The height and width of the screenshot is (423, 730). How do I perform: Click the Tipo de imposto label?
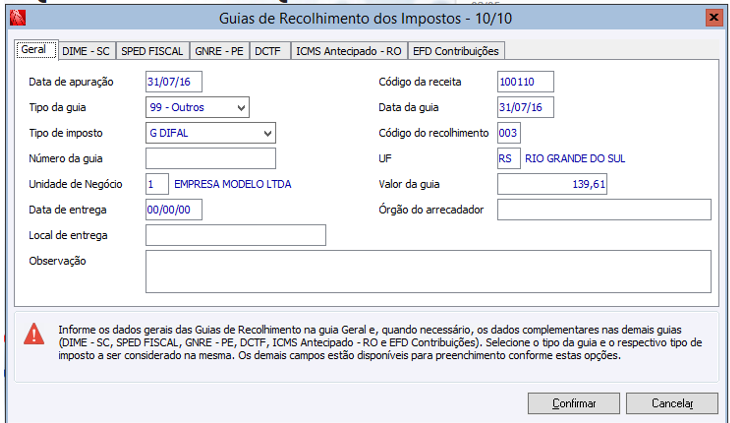click(x=66, y=133)
